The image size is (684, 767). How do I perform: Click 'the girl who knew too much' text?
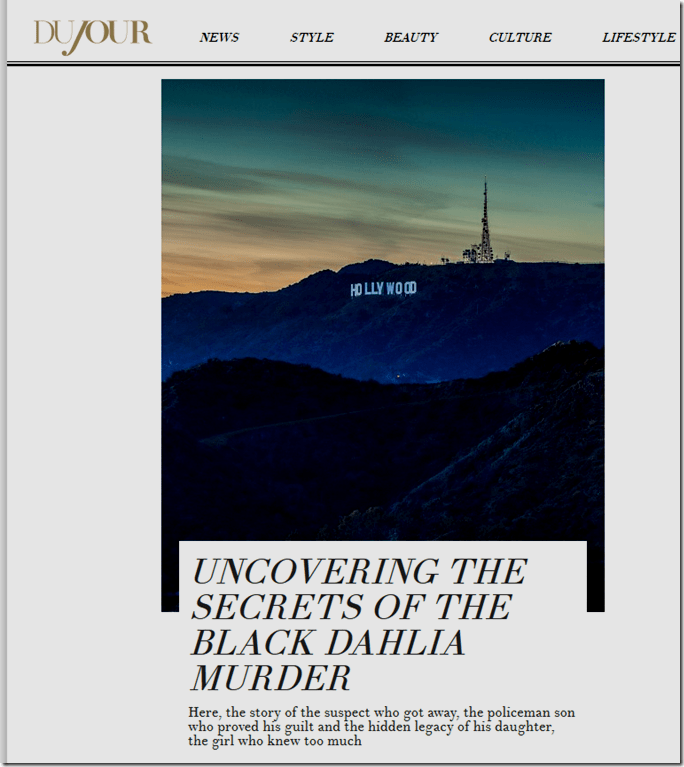pyautogui.click(x=274, y=741)
